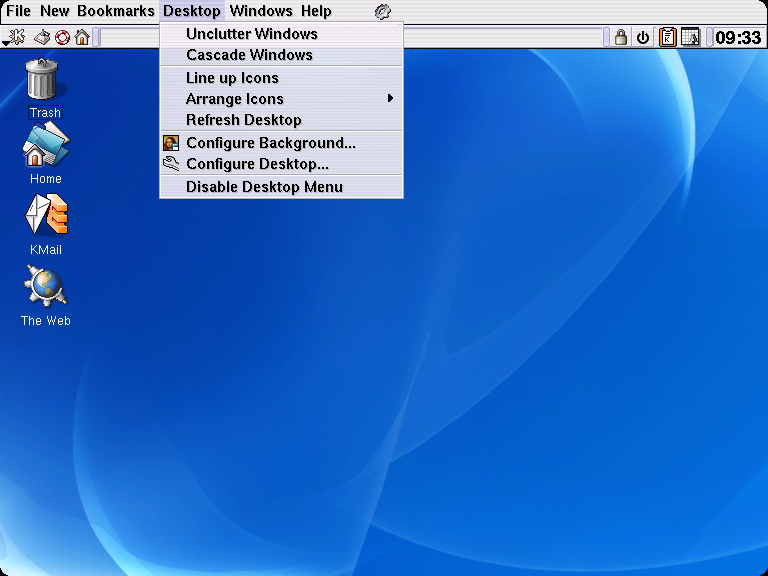Click the "Home" label under desktop icon

tap(46, 179)
